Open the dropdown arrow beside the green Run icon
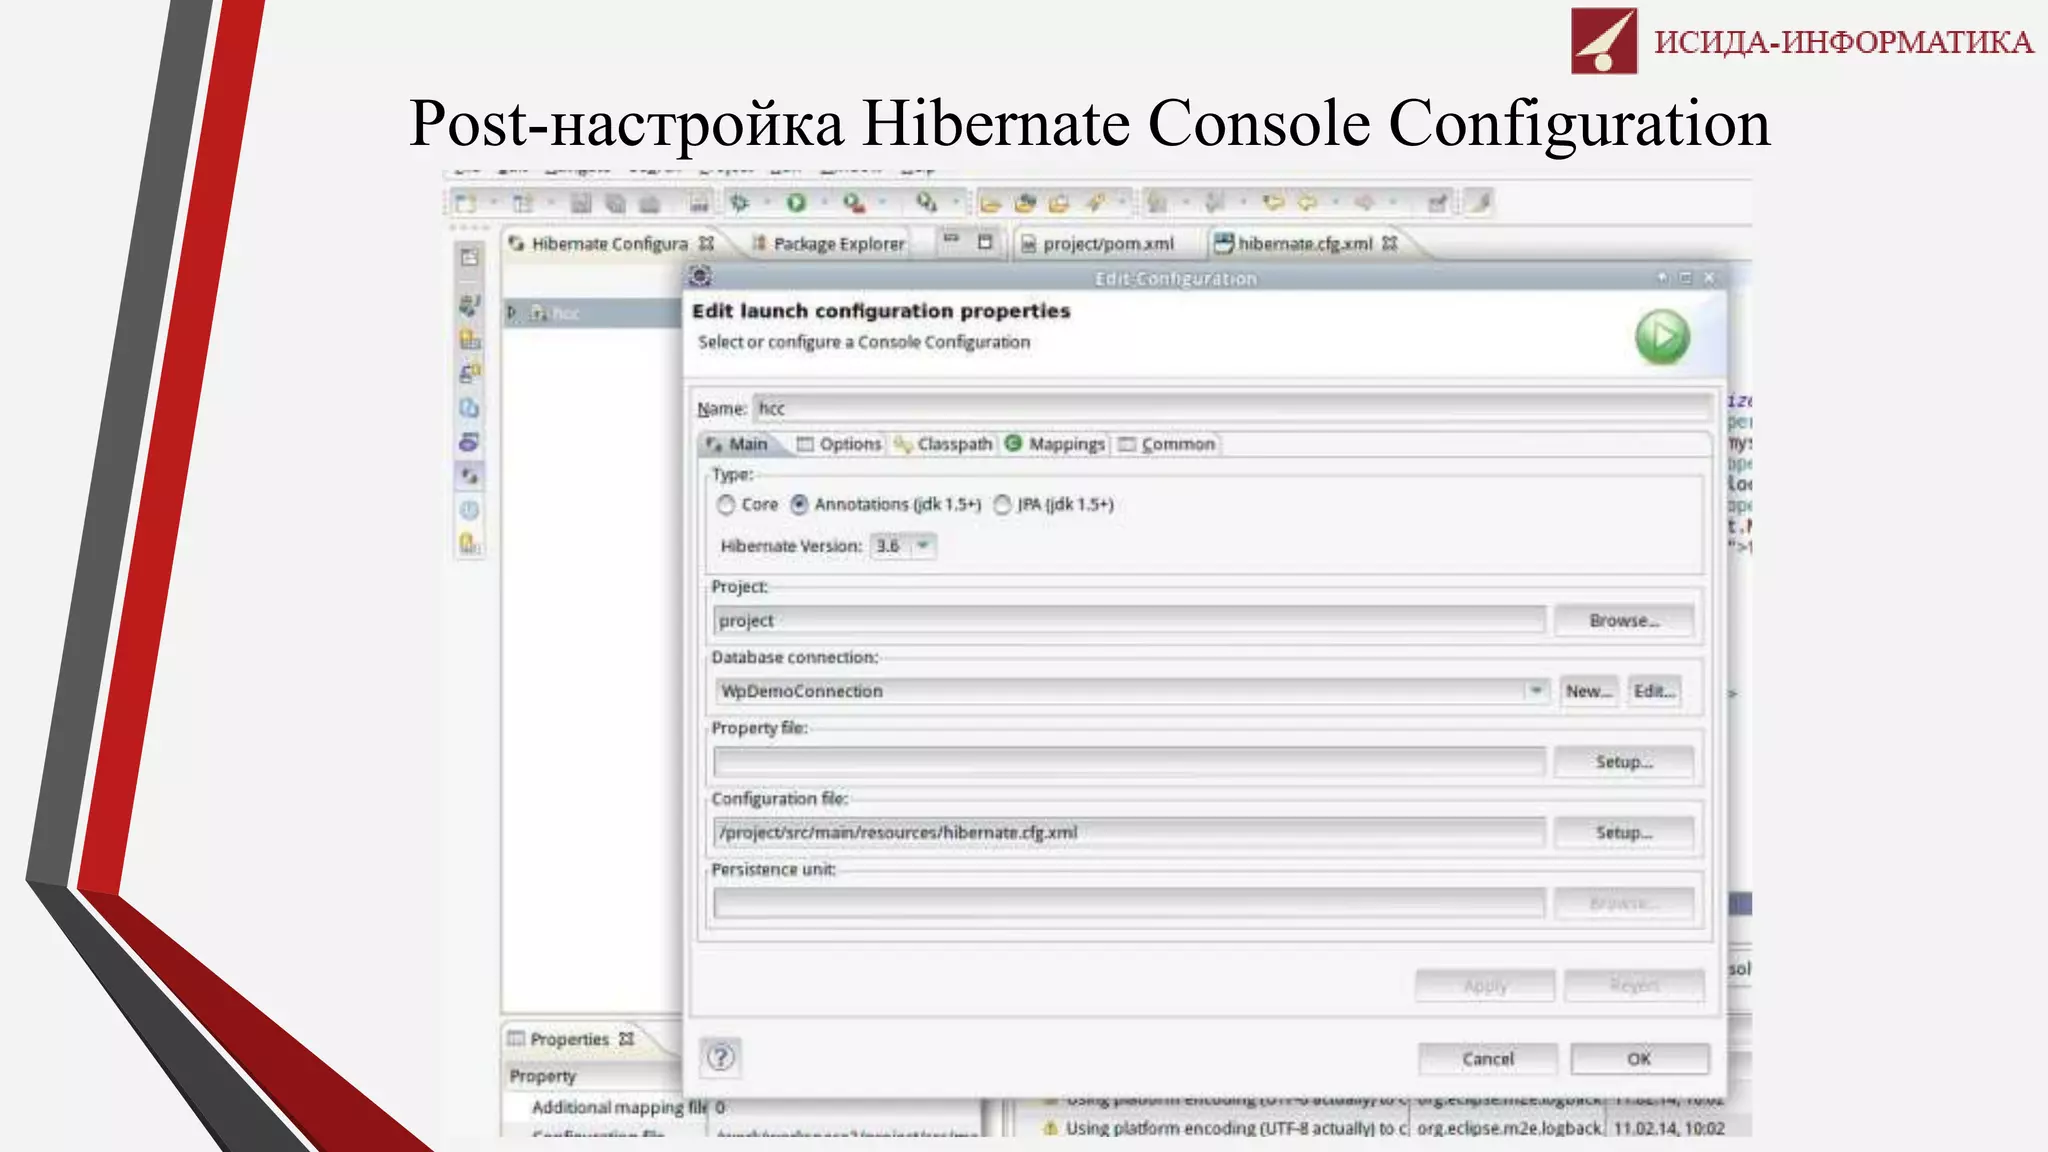 [x=824, y=203]
